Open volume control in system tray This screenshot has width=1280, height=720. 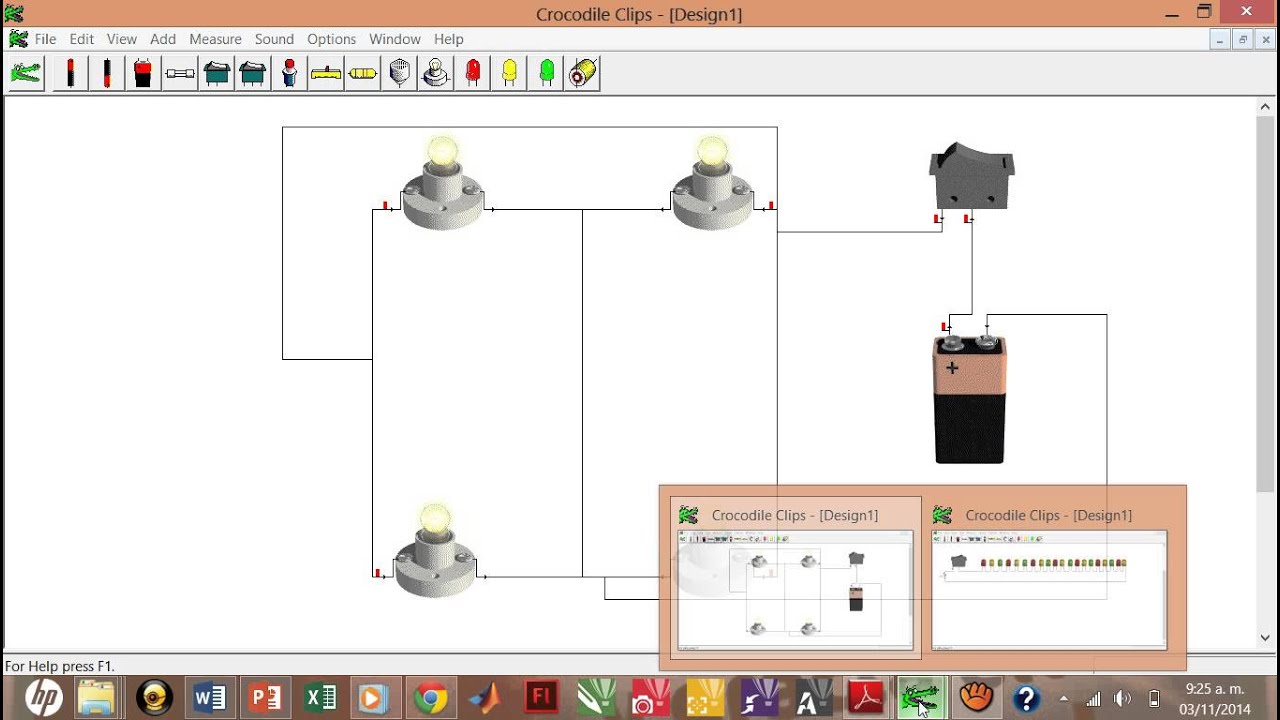pyautogui.click(x=1123, y=698)
